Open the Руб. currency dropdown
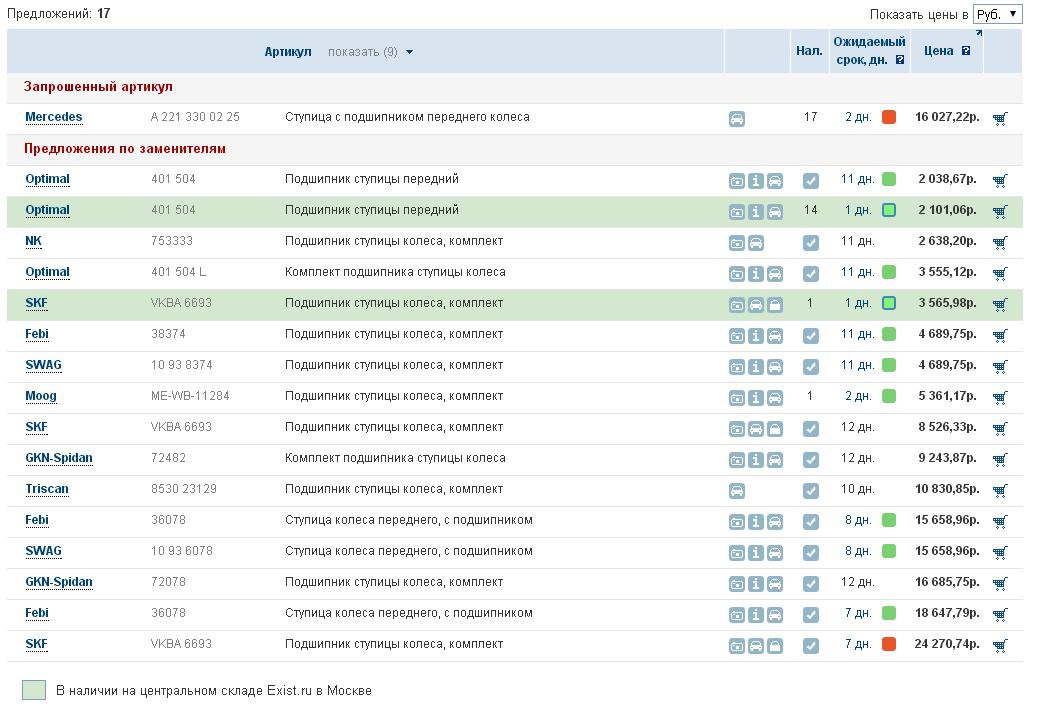This screenshot has height=716, width=1042. (x=997, y=14)
